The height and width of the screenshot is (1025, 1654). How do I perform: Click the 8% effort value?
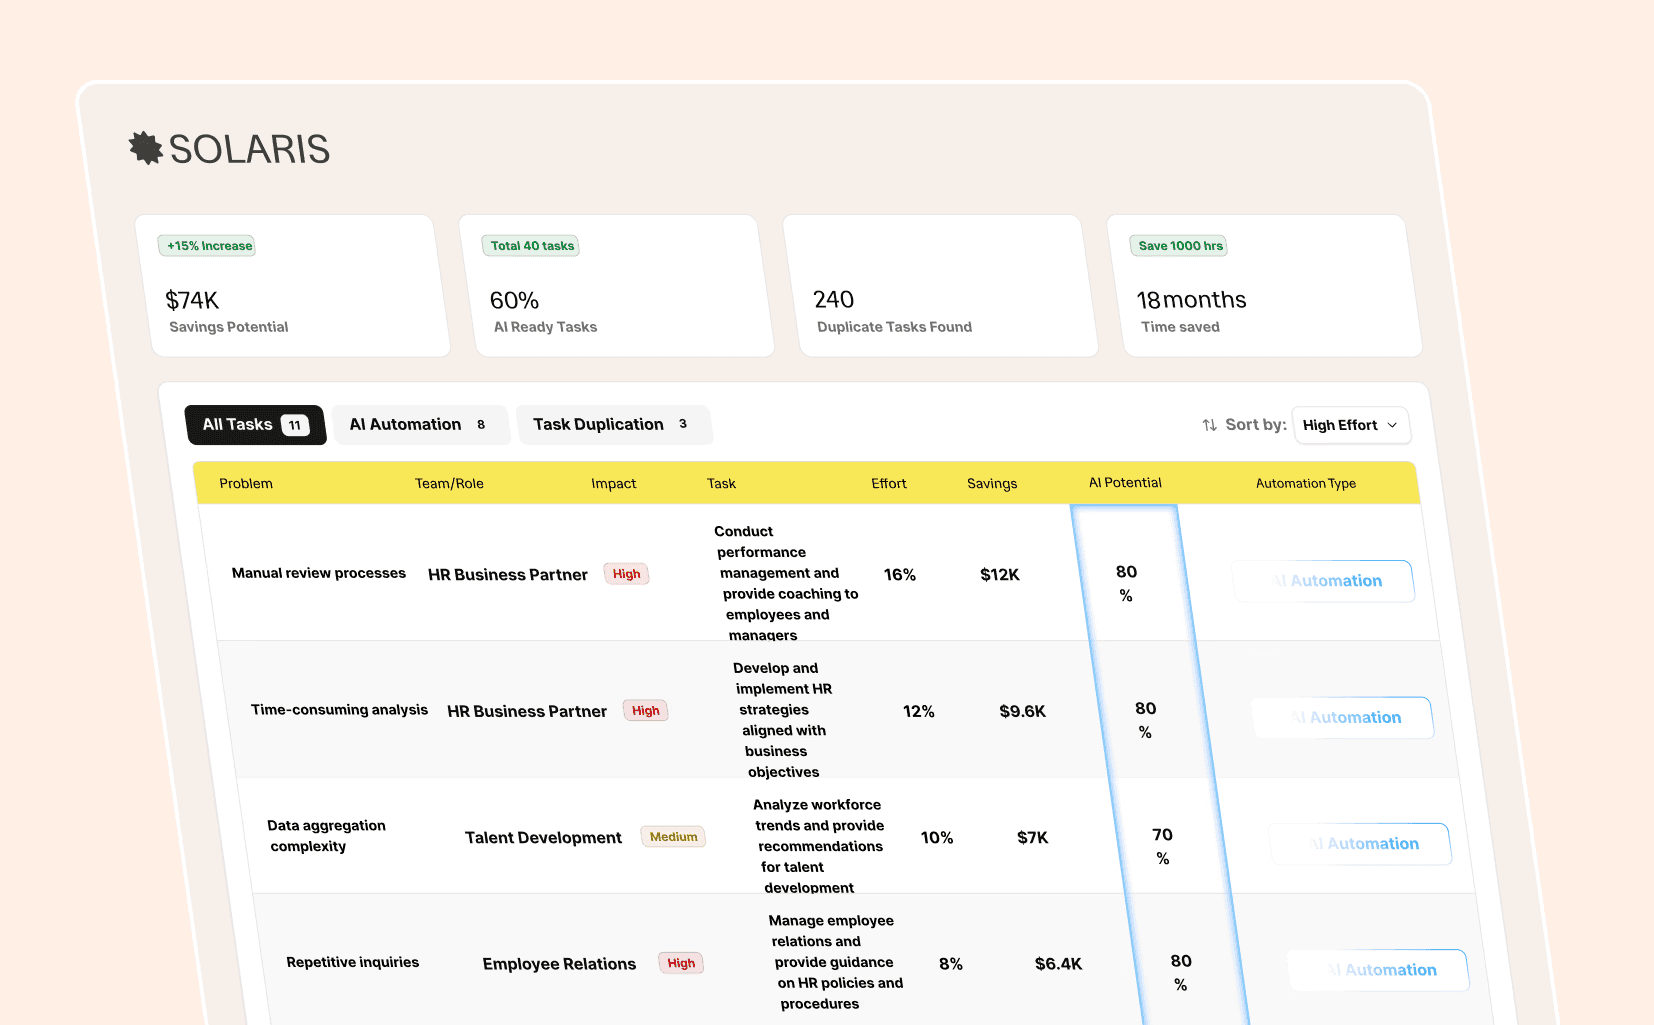pos(950,964)
